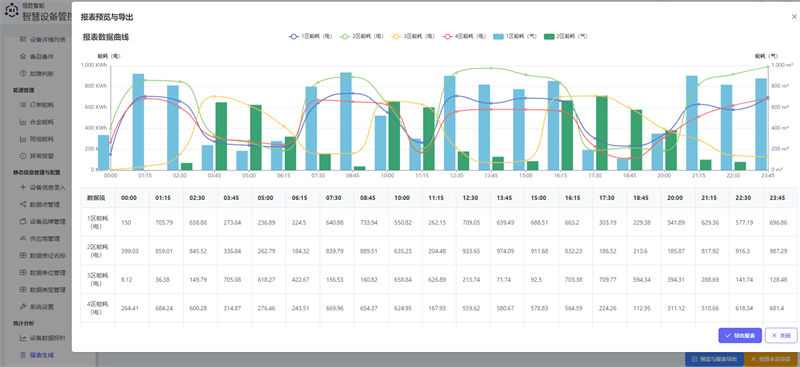Toggle the 1区能耗(电) blue line legend
Image resolution: width=800 pixels, height=367 pixels.
tap(311, 36)
